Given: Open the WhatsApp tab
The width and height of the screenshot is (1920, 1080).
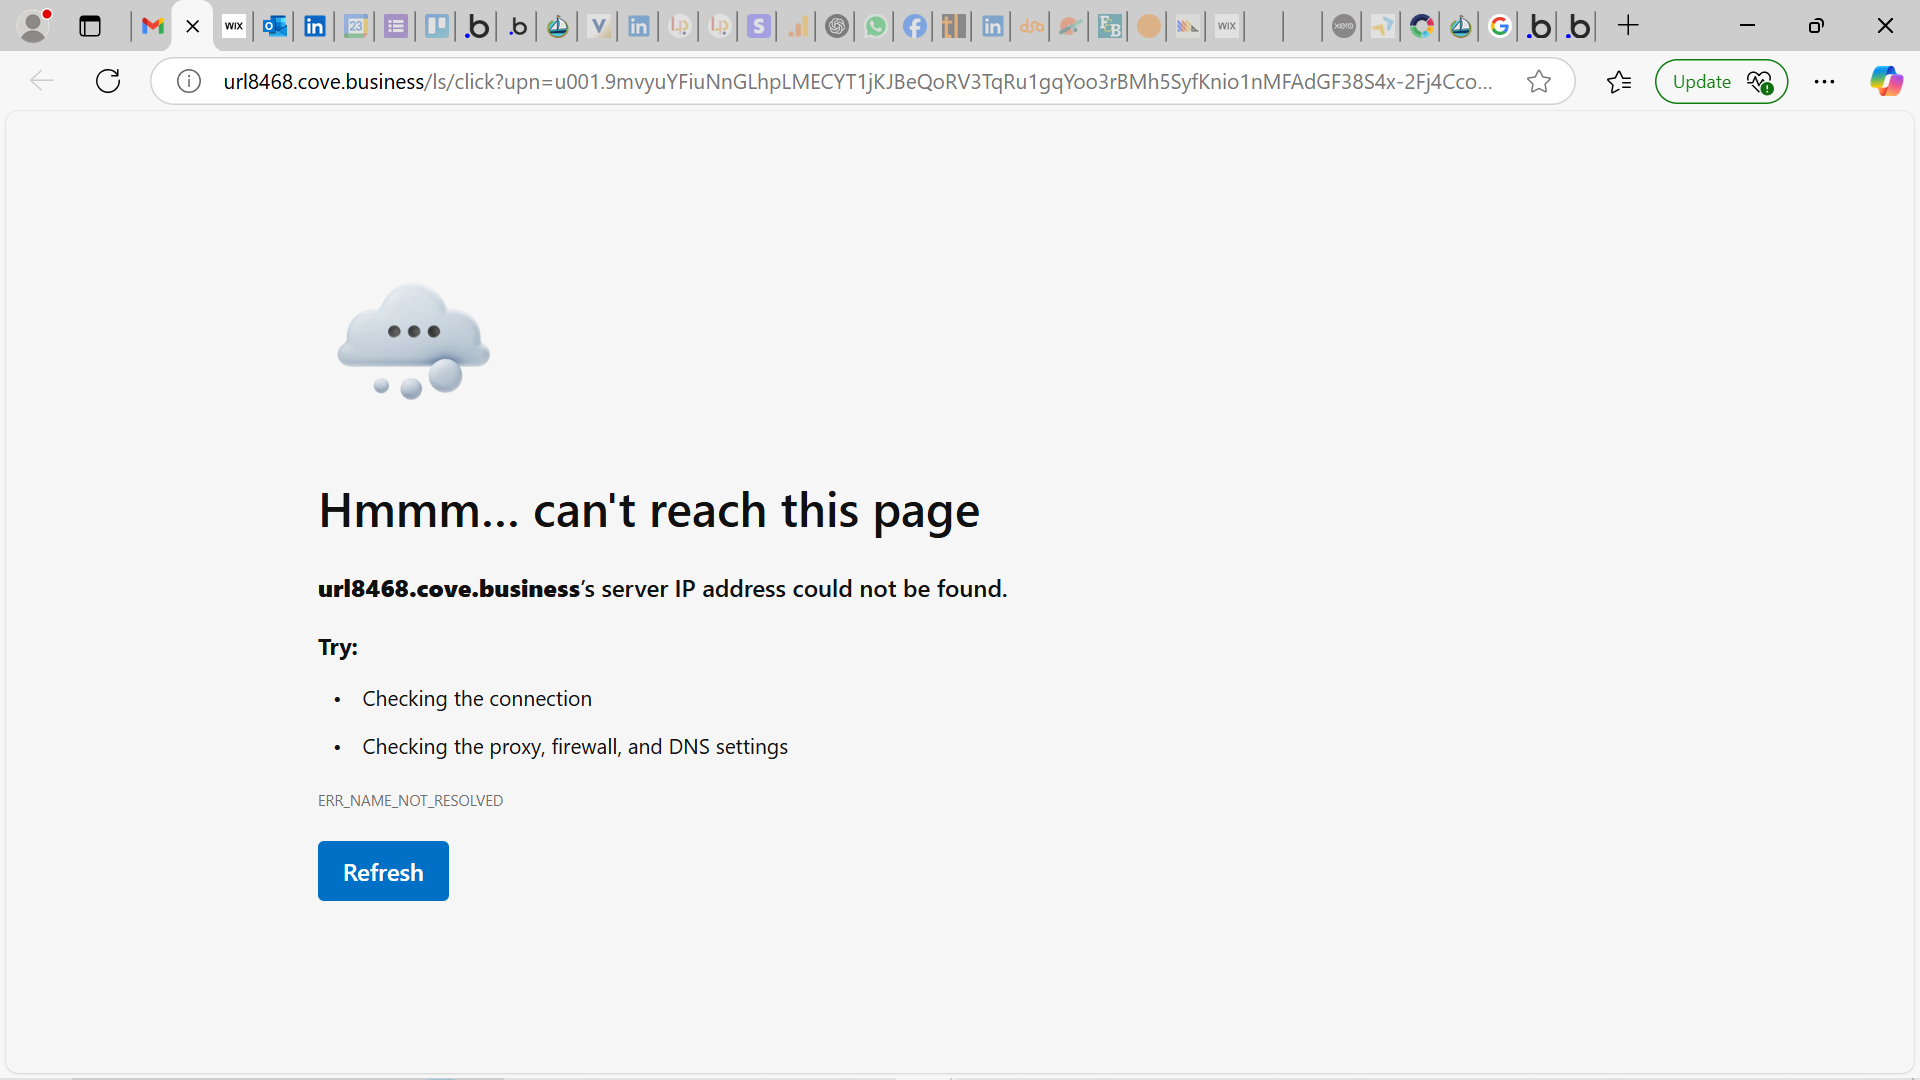Looking at the screenshot, I should 876,27.
